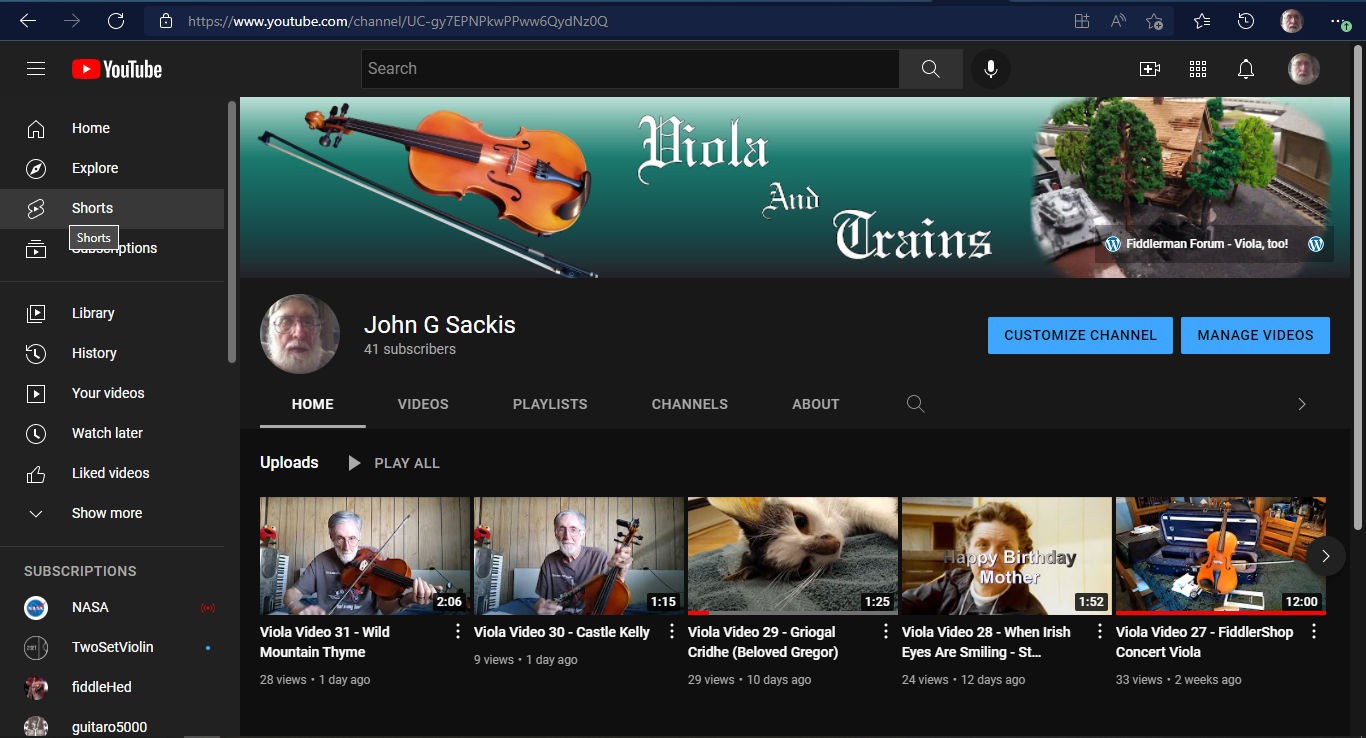Image resolution: width=1366 pixels, height=738 pixels.
Task: Click the Play All triangle icon
Action: click(354, 463)
